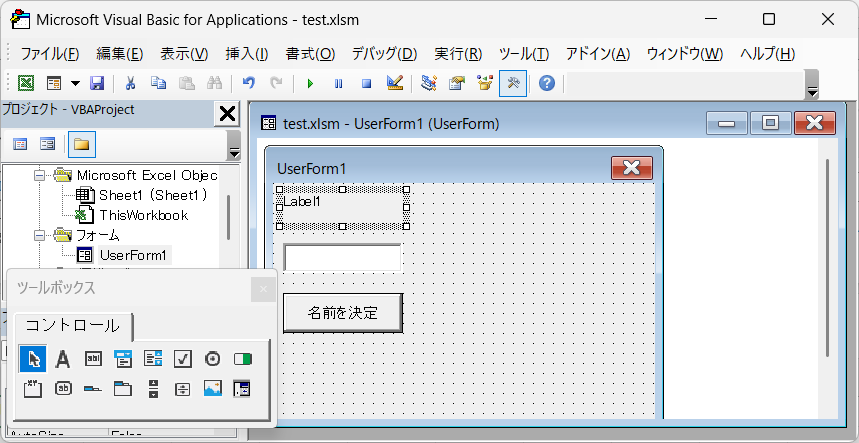The height and width of the screenshot is (443, 859).
Task: Toggle Folders view in project pane
Action: click(82, 145)
